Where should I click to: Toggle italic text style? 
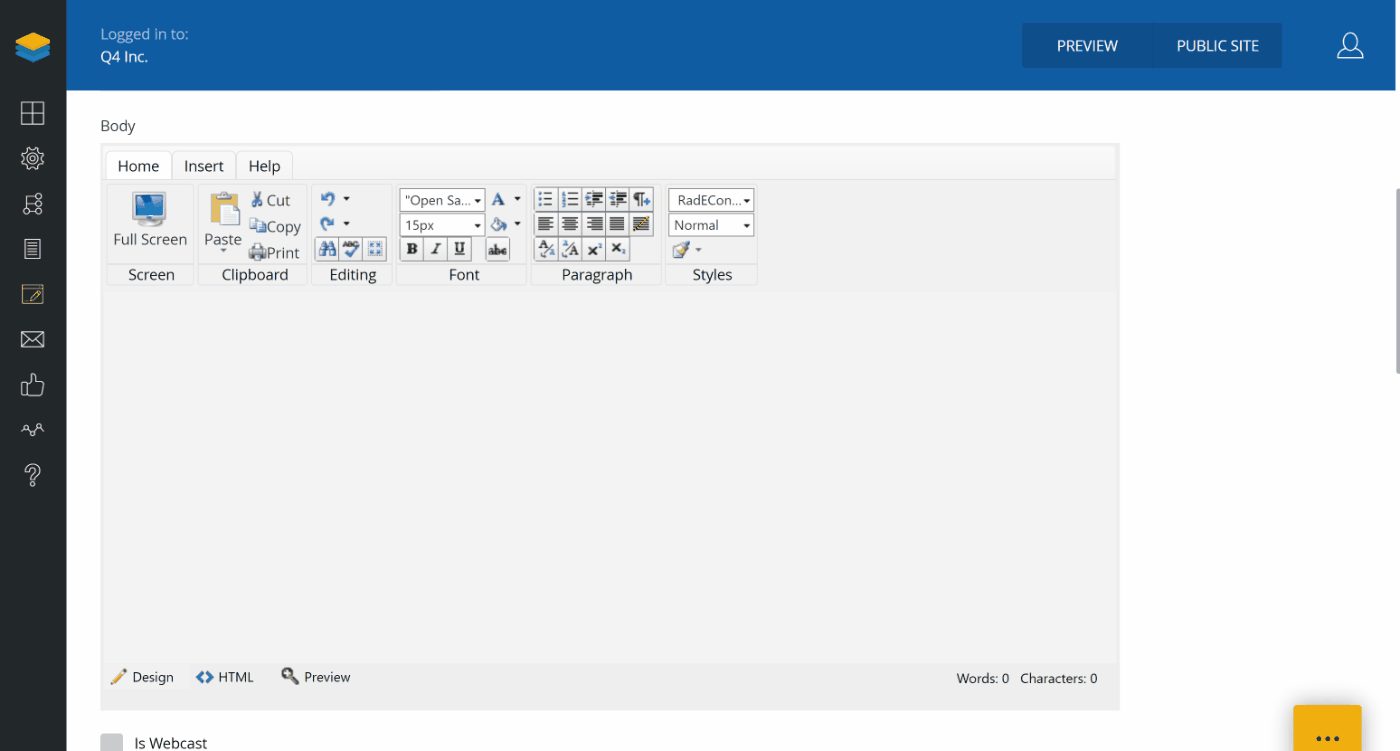(436, 250)
